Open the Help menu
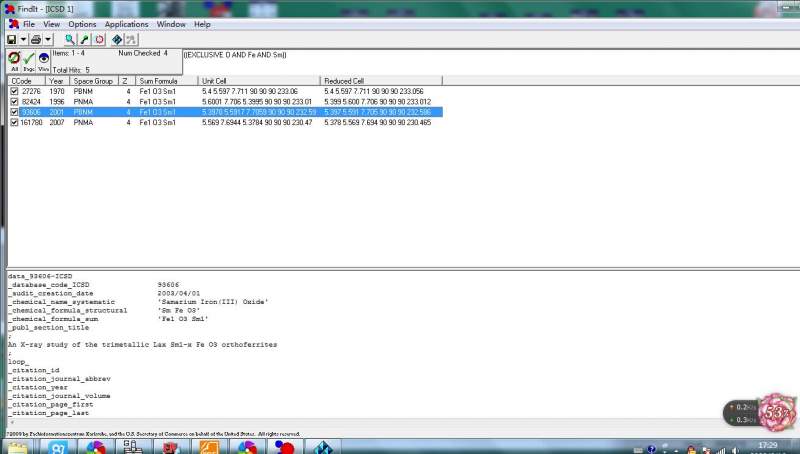 202,24
